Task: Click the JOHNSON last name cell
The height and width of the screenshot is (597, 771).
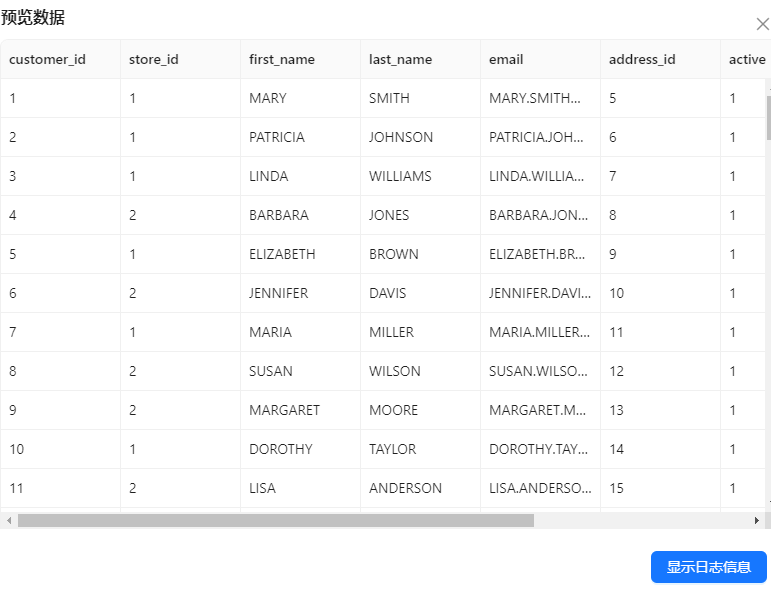Action: point(401,137)
